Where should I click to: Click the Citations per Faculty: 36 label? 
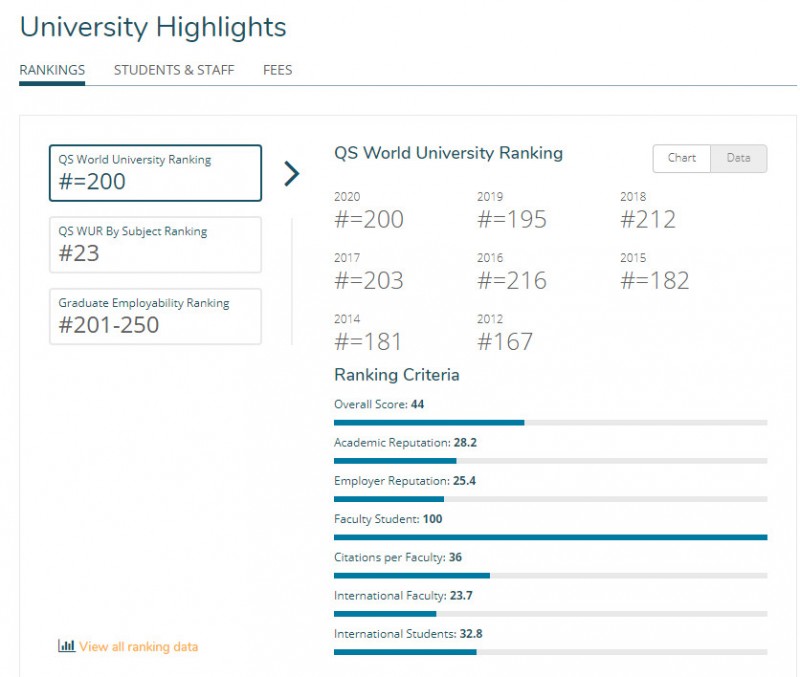point(398,558)
